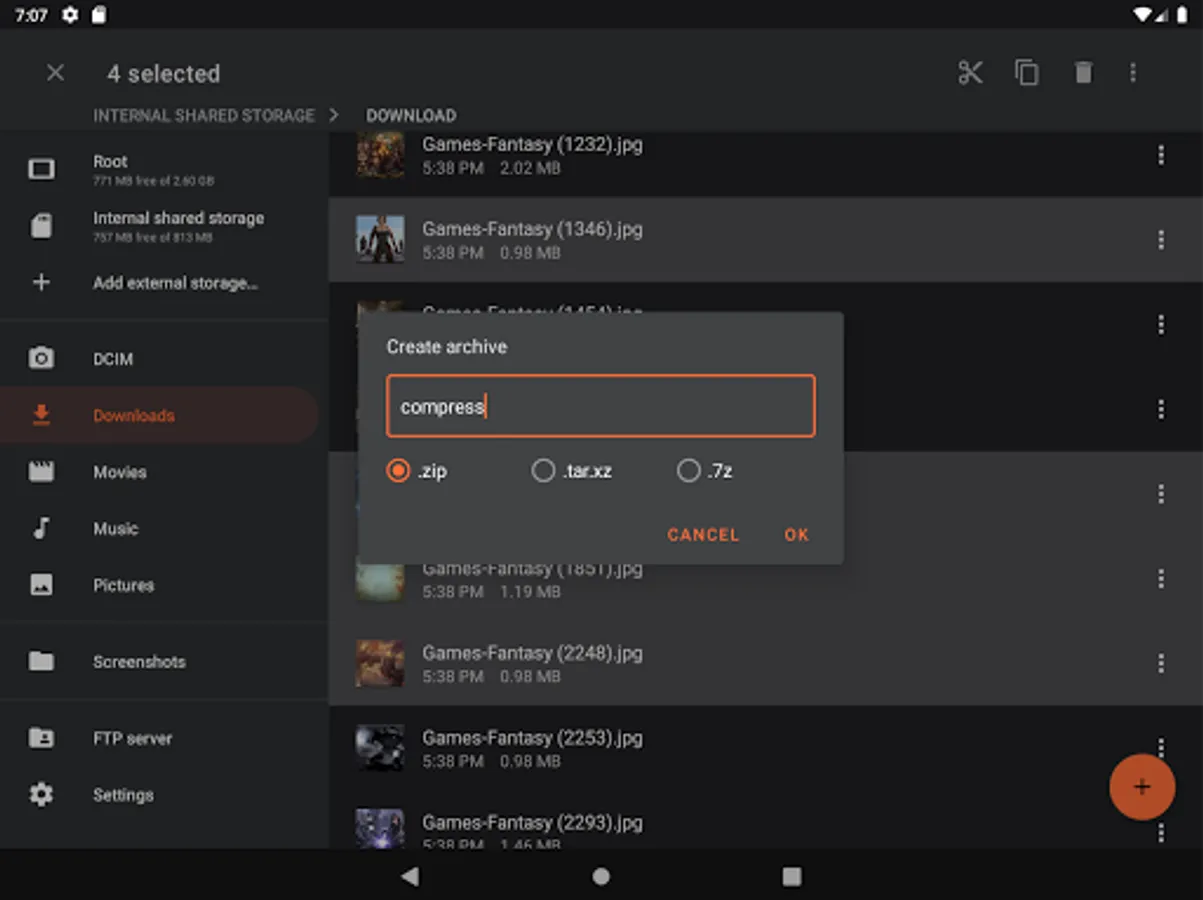Select Music in the sidebar
The height and width of the screenshot is (900, 1203).
point(115,529)
